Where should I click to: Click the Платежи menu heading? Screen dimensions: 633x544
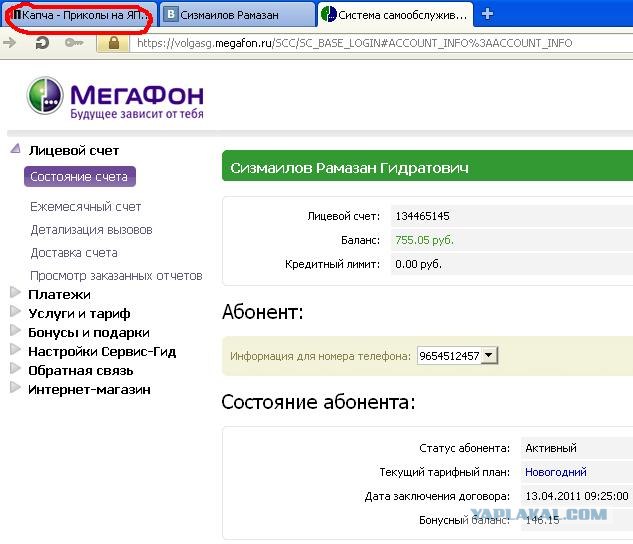[x=59, y=295]
